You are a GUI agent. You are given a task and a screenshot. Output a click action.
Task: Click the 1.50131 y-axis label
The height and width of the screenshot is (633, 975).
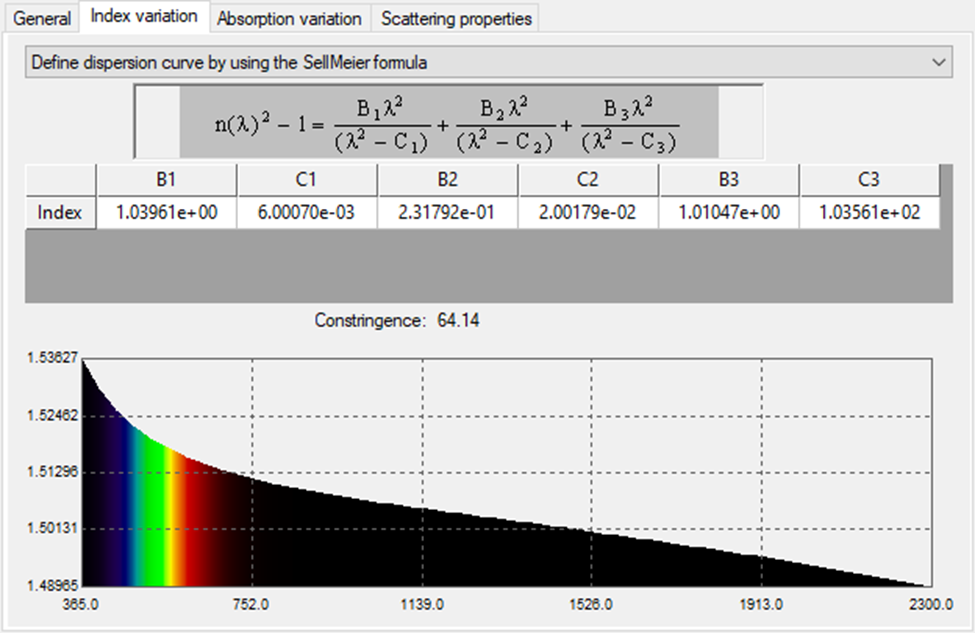tap(52, 529)
